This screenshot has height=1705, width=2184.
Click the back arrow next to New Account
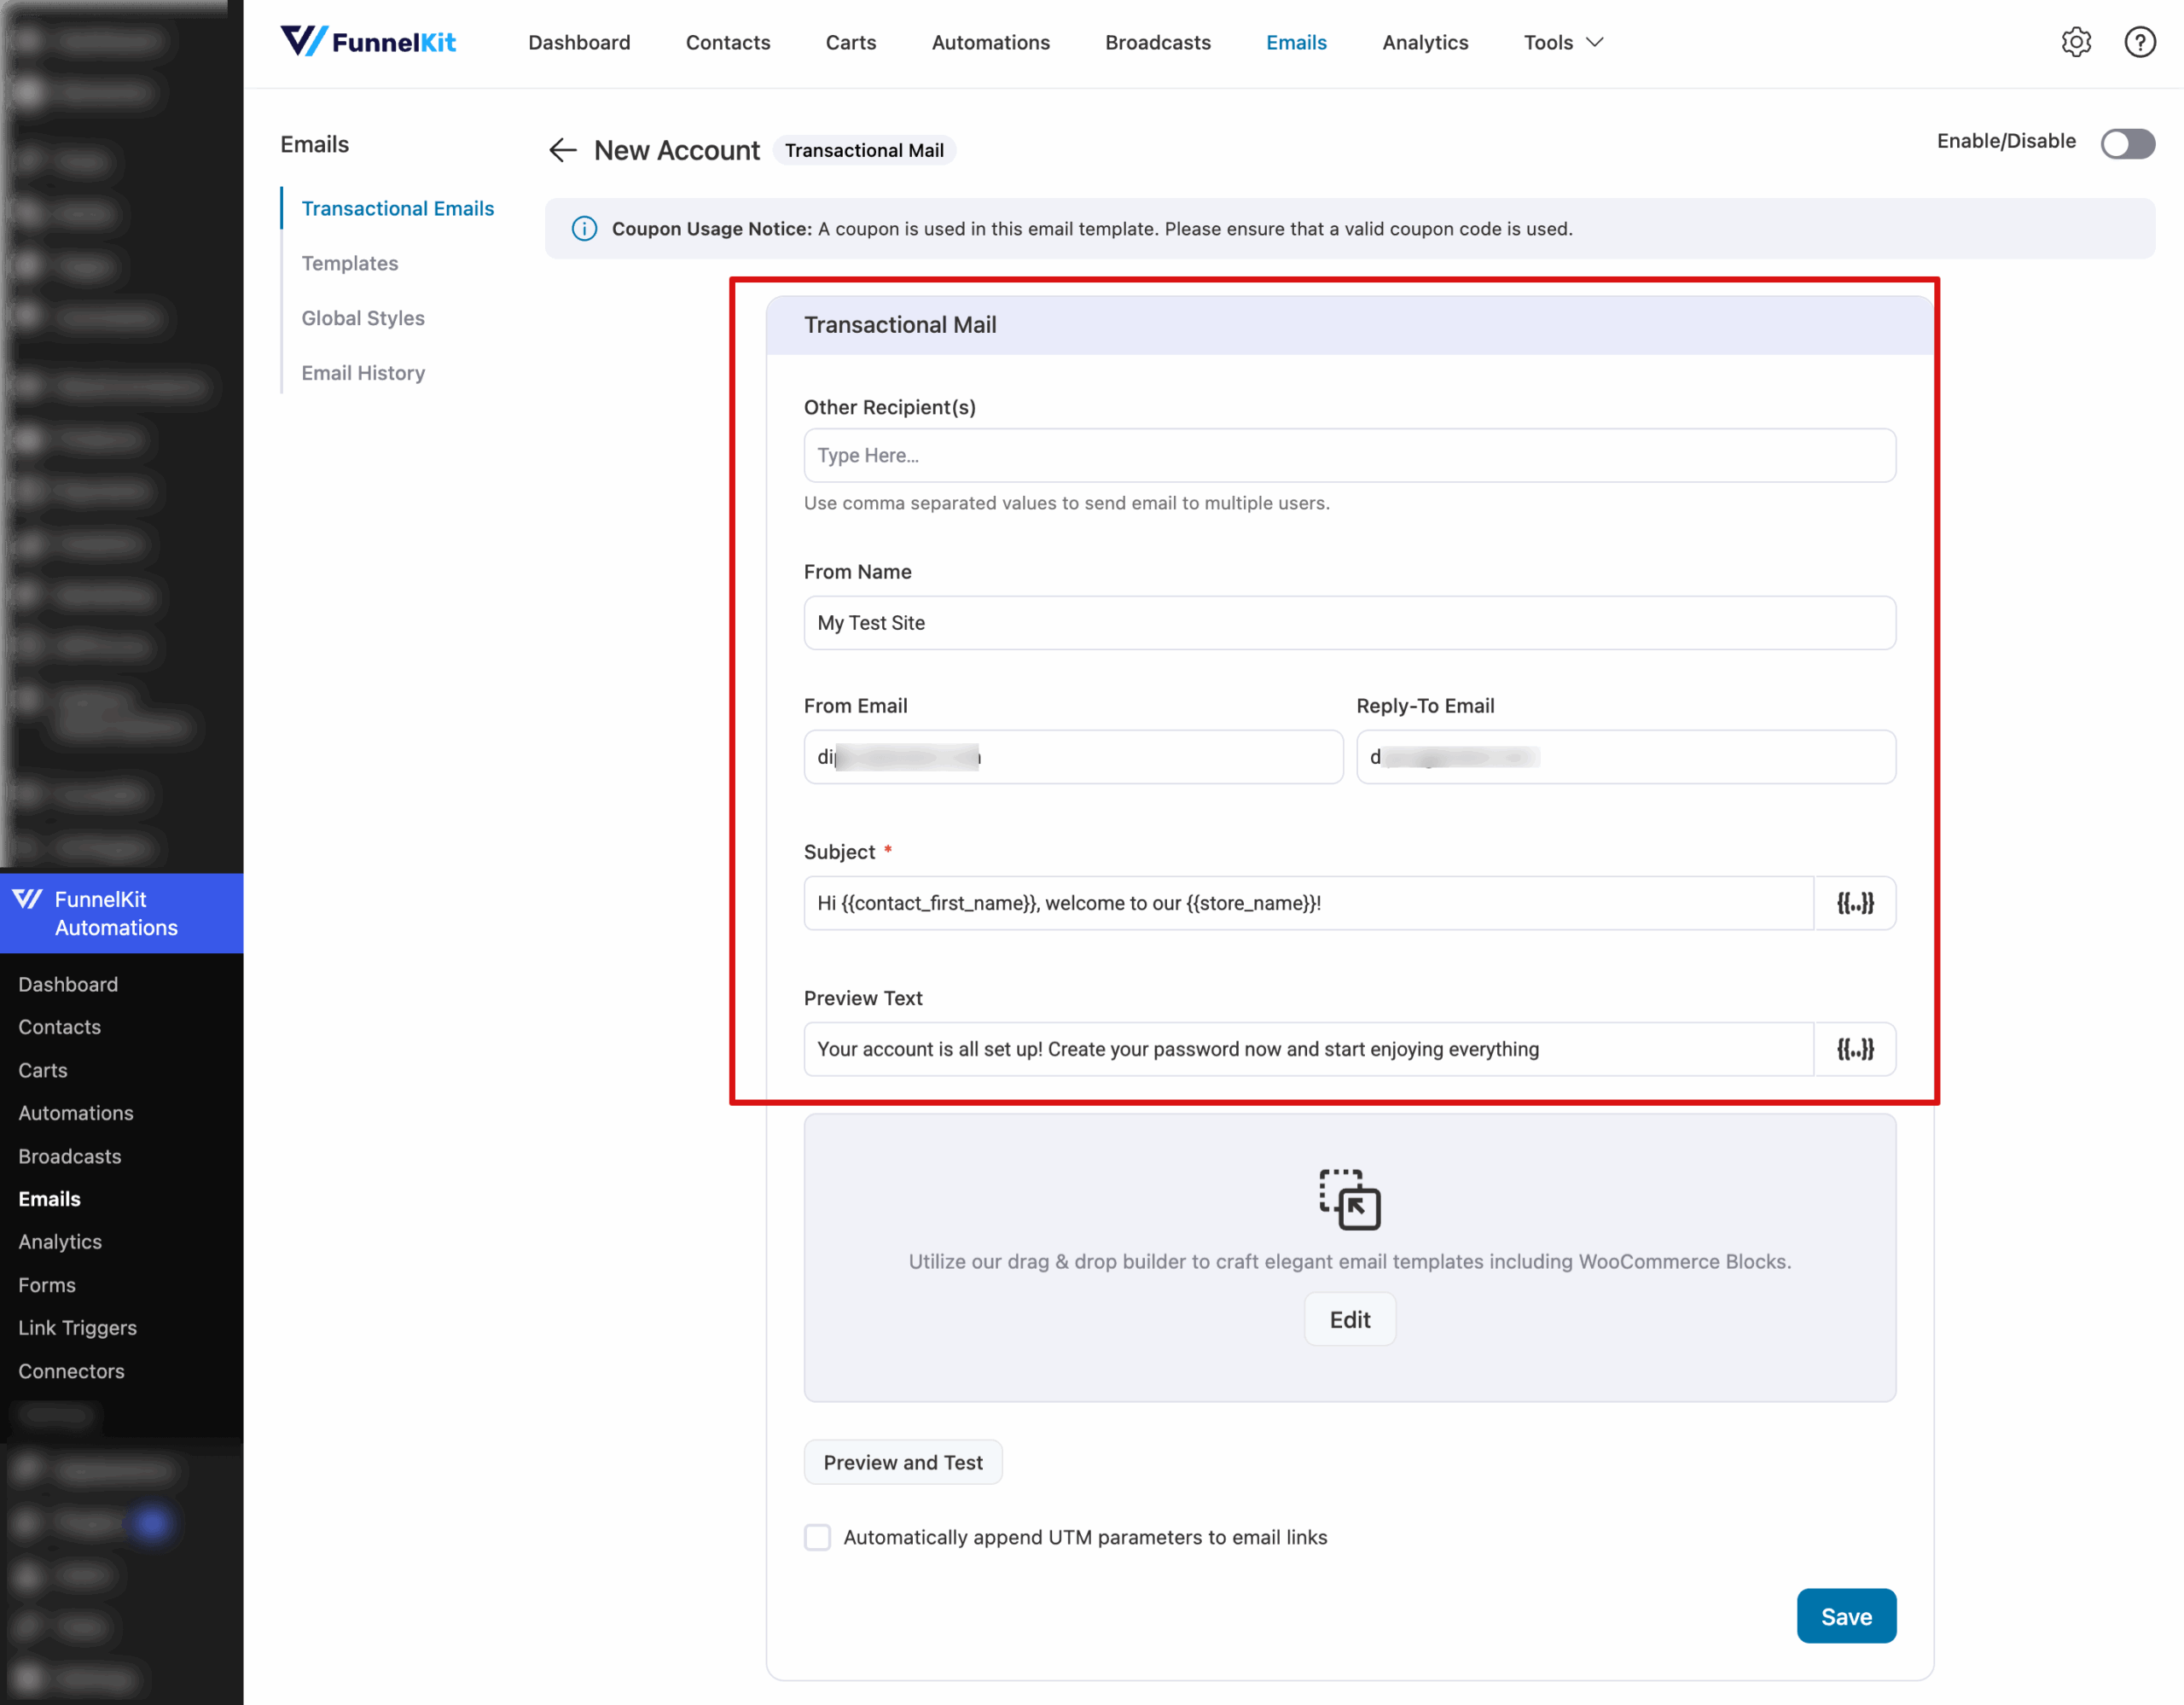tap(562, 149)
